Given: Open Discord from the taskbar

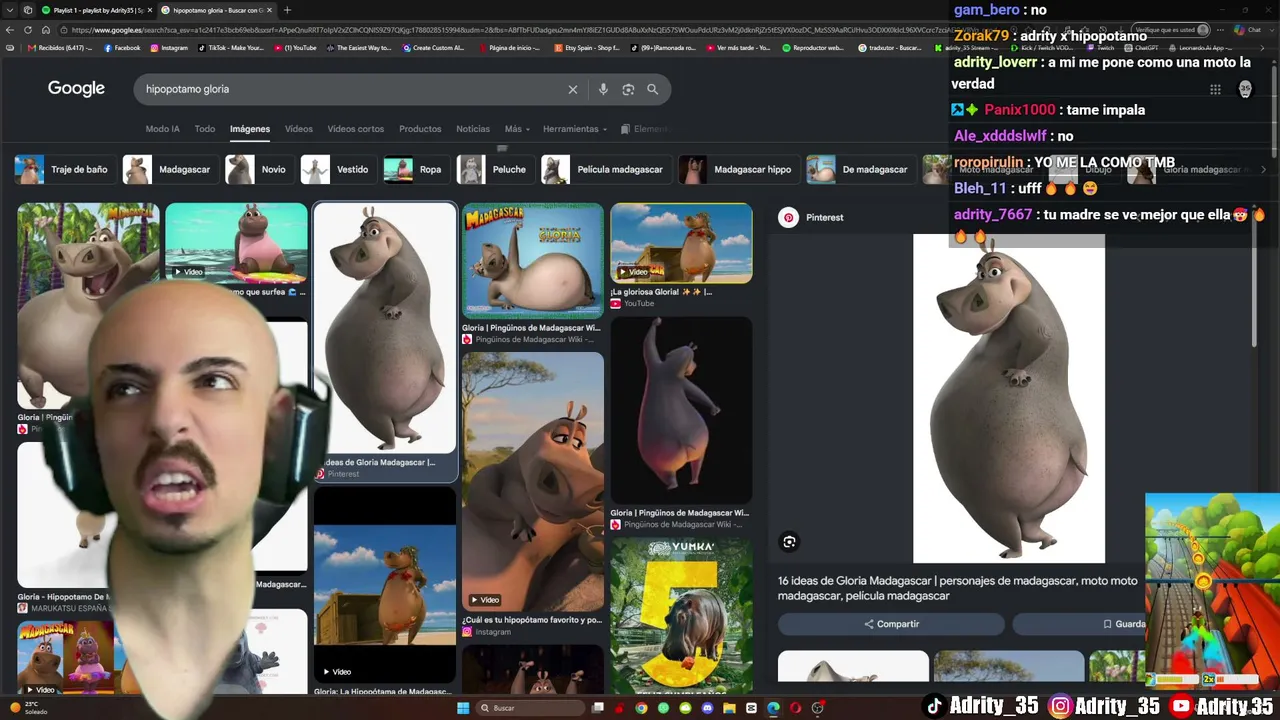Looking at the screenshot, I should [x=707, y=708].
